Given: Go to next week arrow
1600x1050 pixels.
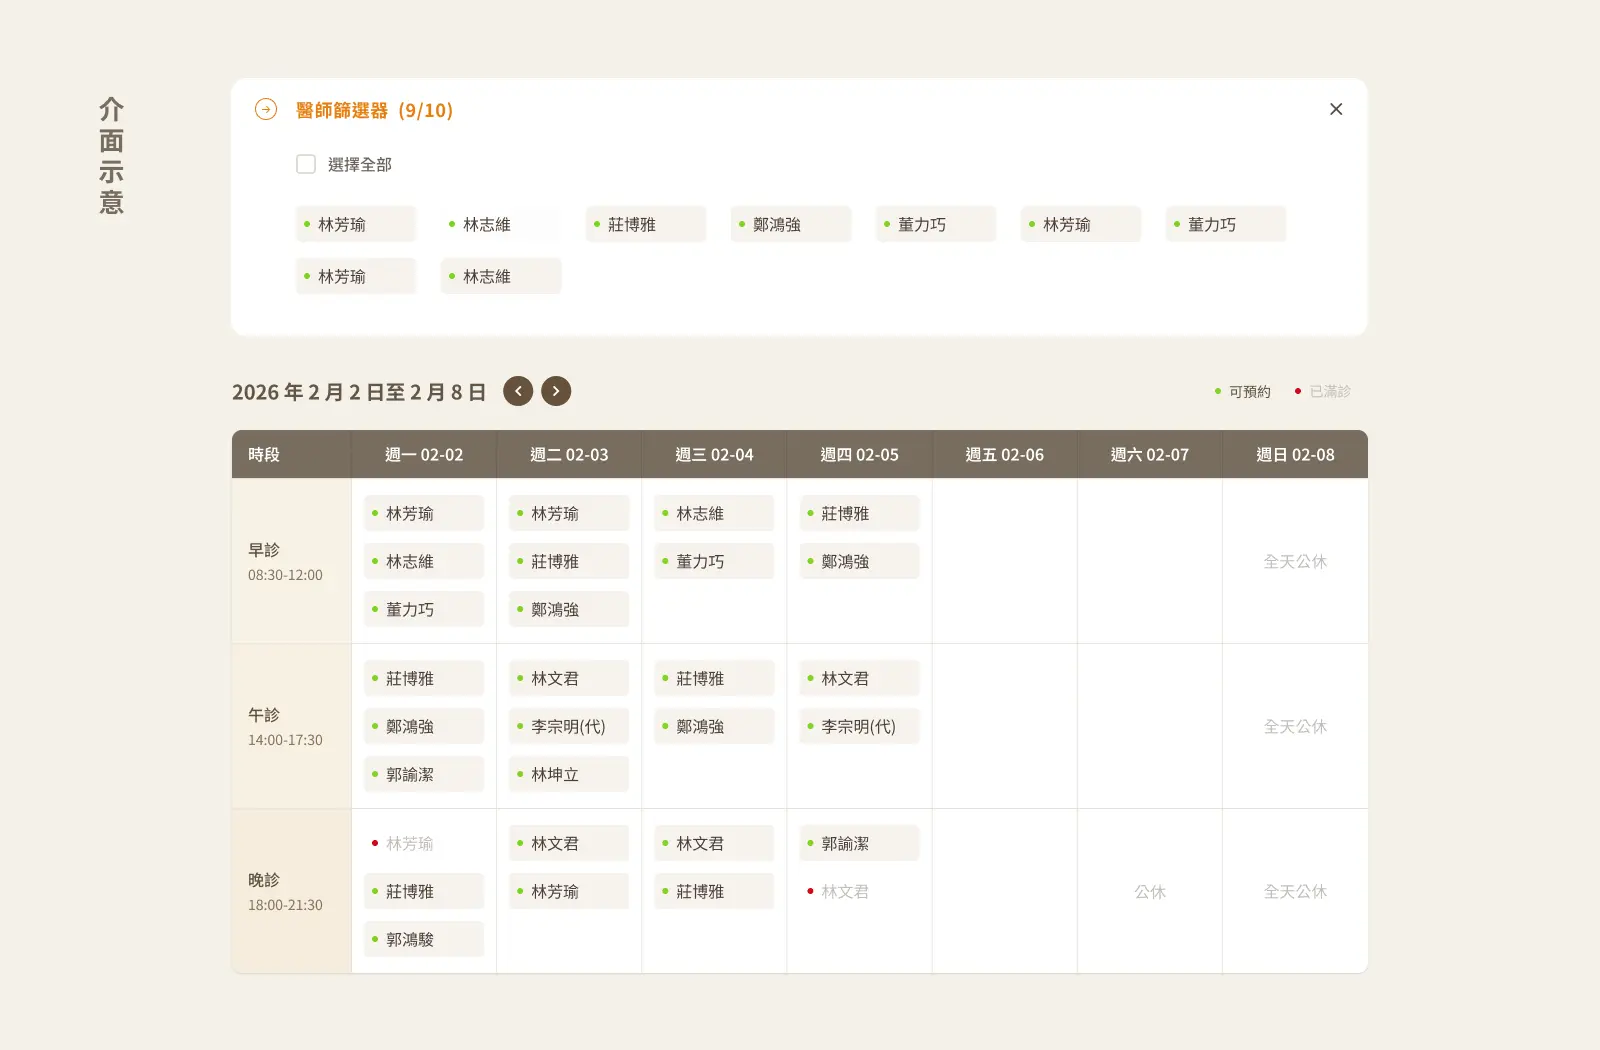Looking at the screenshot, I should click(556, 391).
